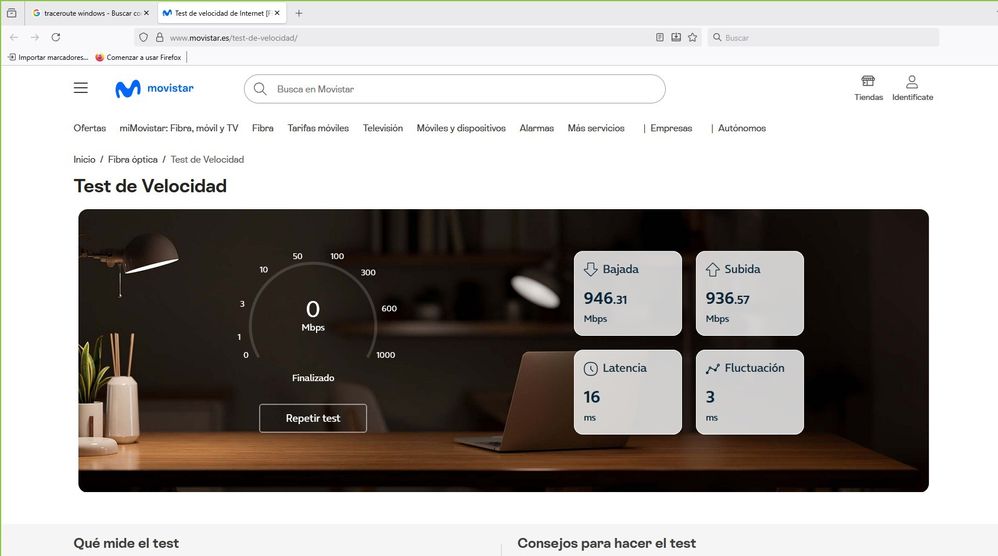Image resolution: width=998 pixels, height=556 pixels.
Task: Go to the Televisión section
Action: pos(383,128)
